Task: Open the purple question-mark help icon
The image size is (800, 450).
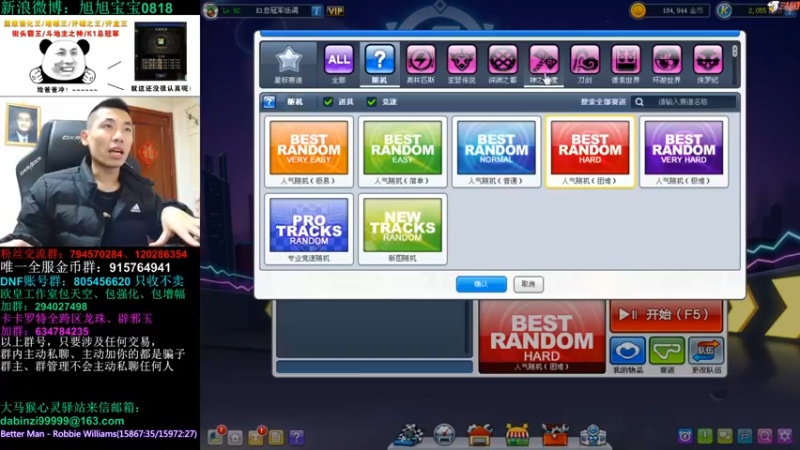Action: [296, 437]
